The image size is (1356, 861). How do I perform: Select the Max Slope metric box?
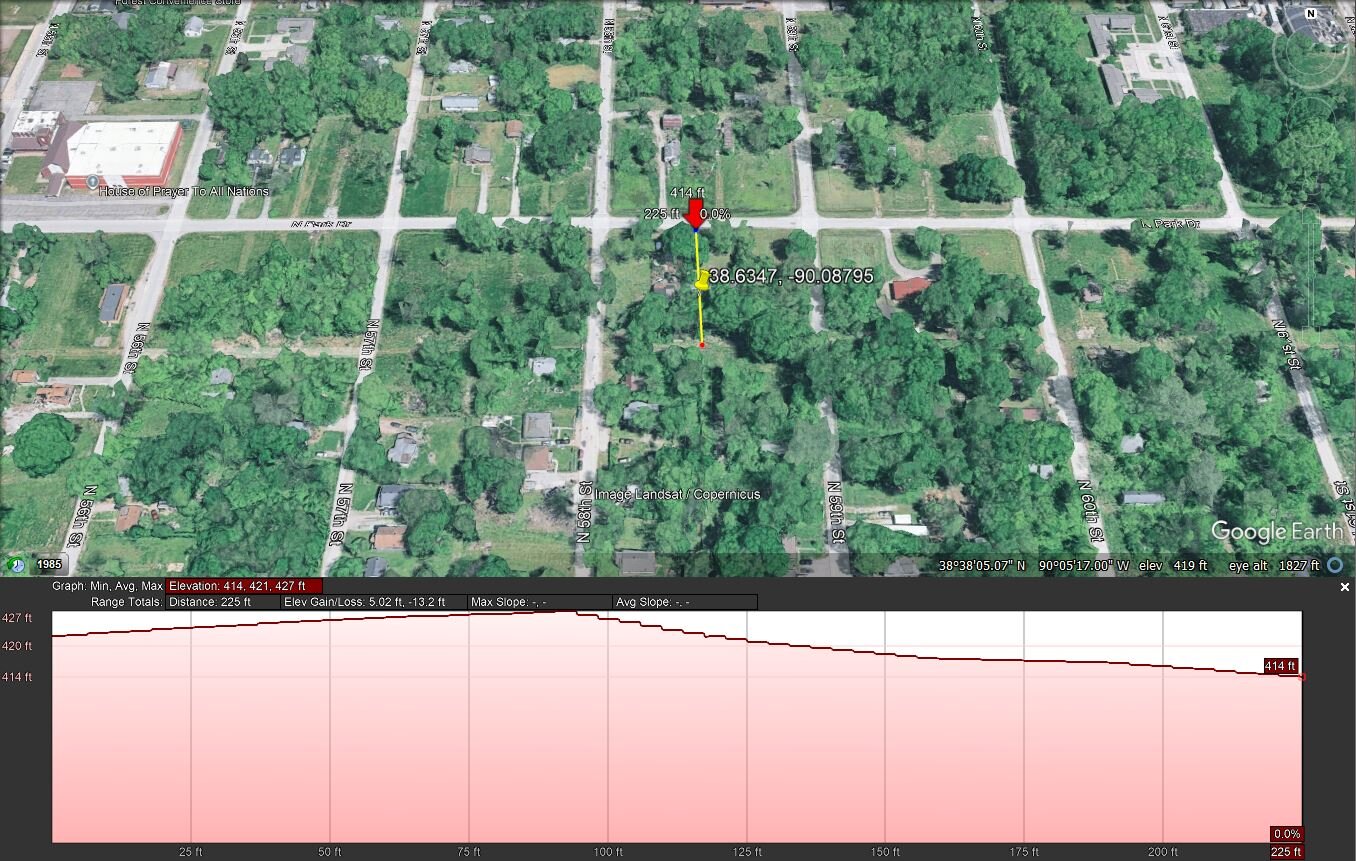[539, 602]
